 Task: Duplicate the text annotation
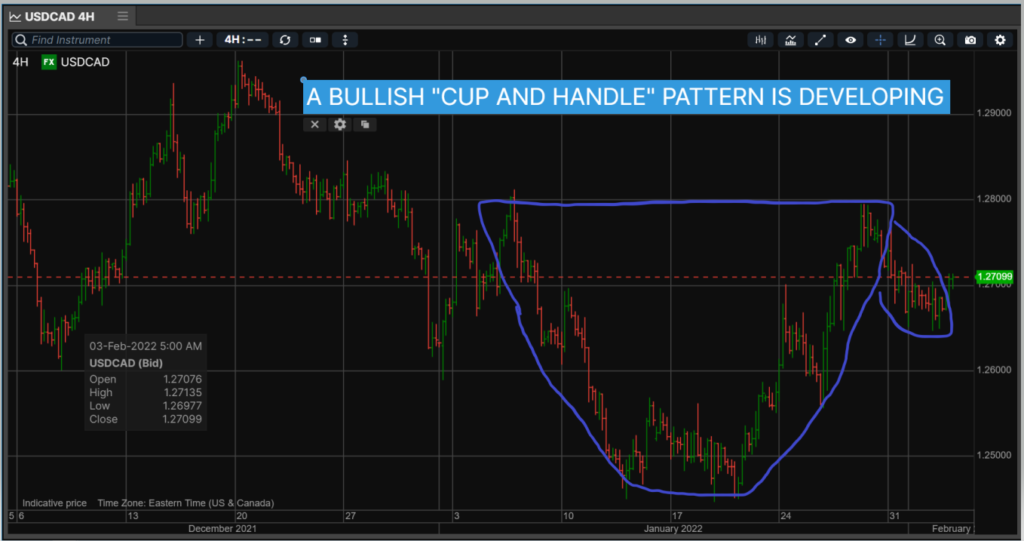coord(366,124)
